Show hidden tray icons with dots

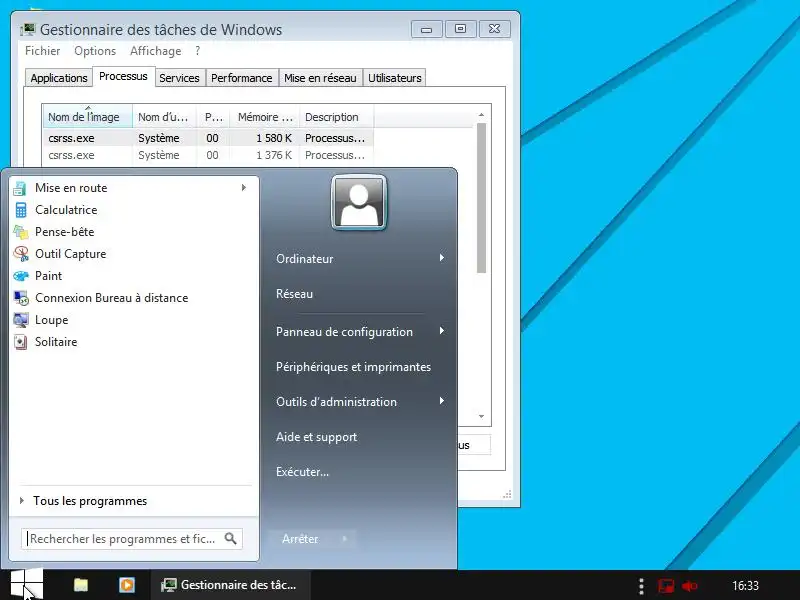641,586
